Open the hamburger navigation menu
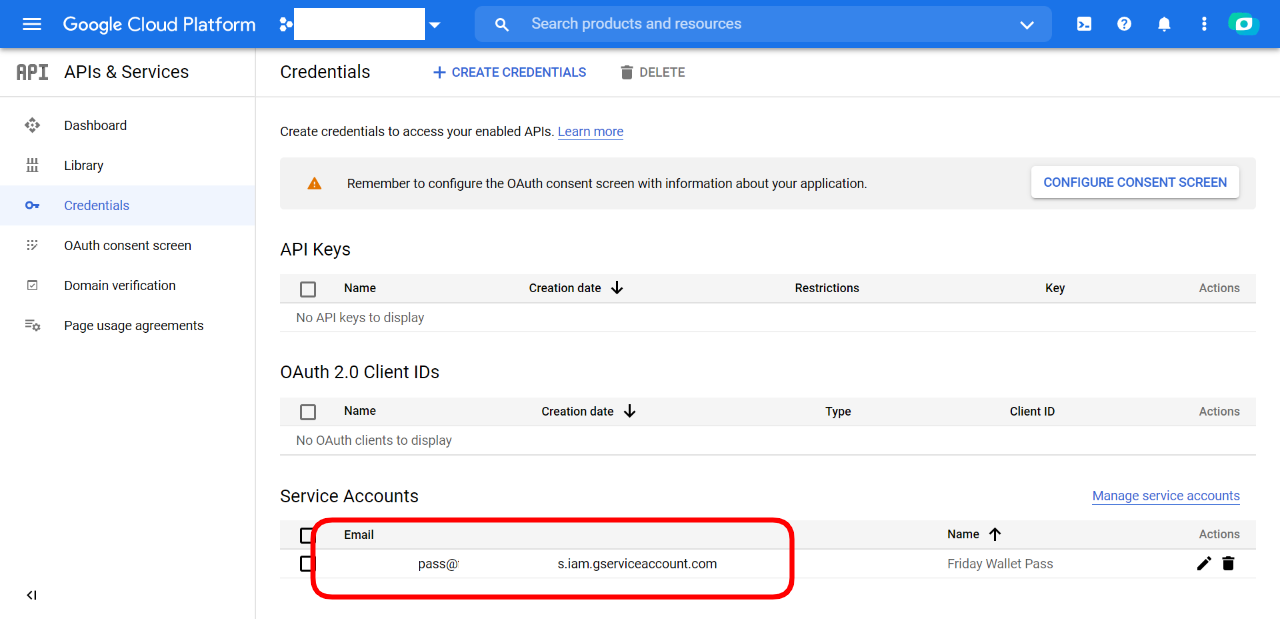The image size is (1280, 619). coord(32,24)
